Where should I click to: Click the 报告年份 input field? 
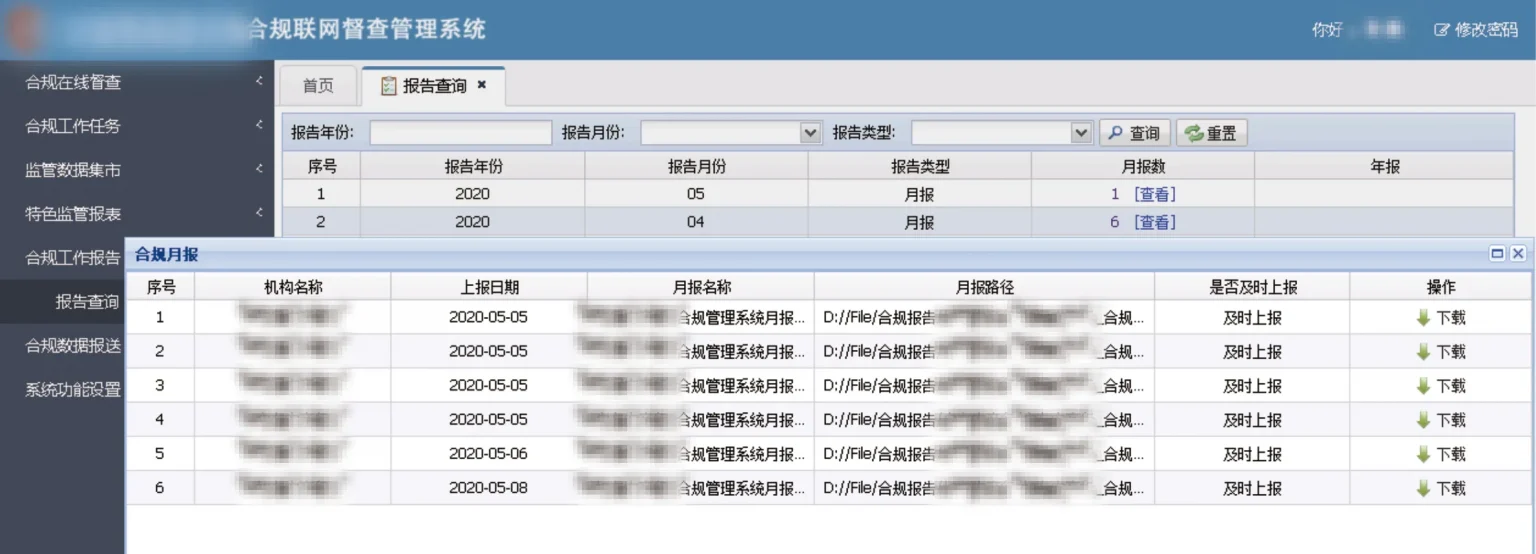pos(460,133)
